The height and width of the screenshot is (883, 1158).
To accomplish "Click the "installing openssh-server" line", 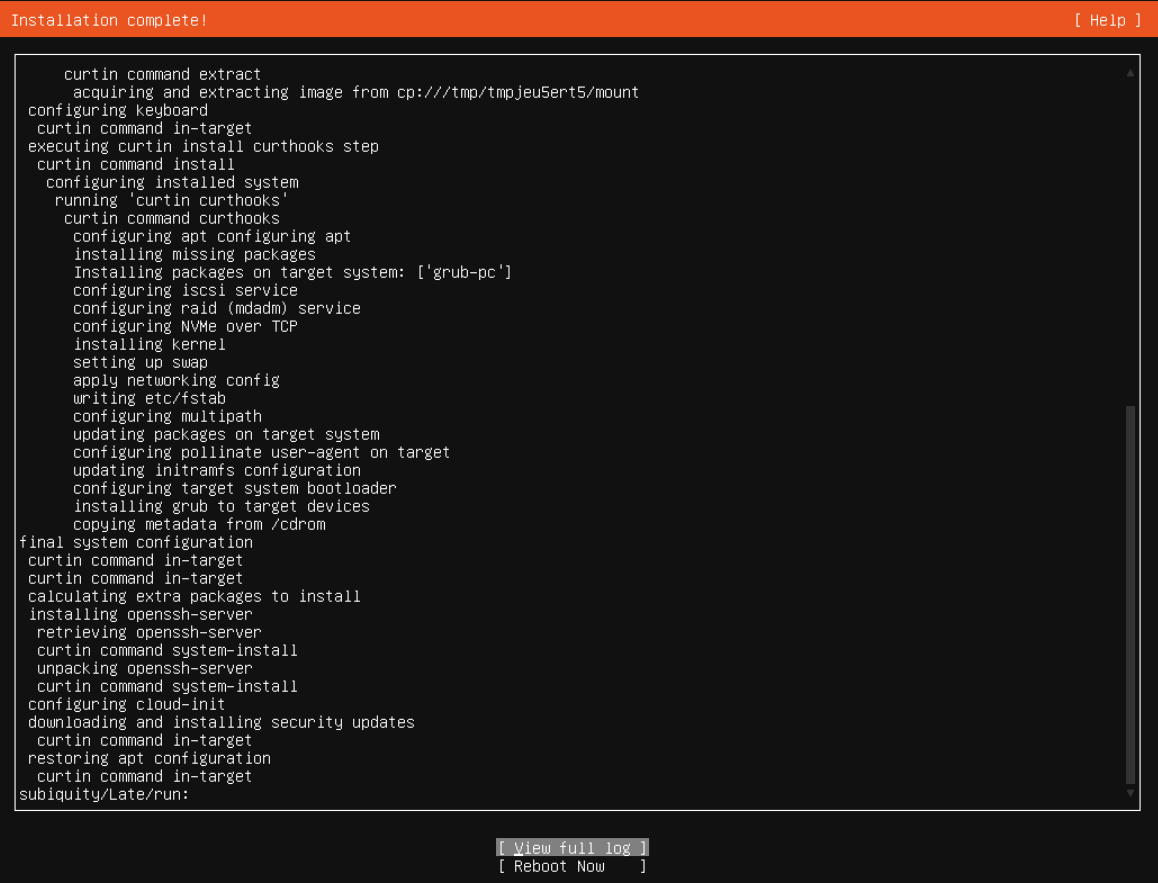I will coord(140,614).
